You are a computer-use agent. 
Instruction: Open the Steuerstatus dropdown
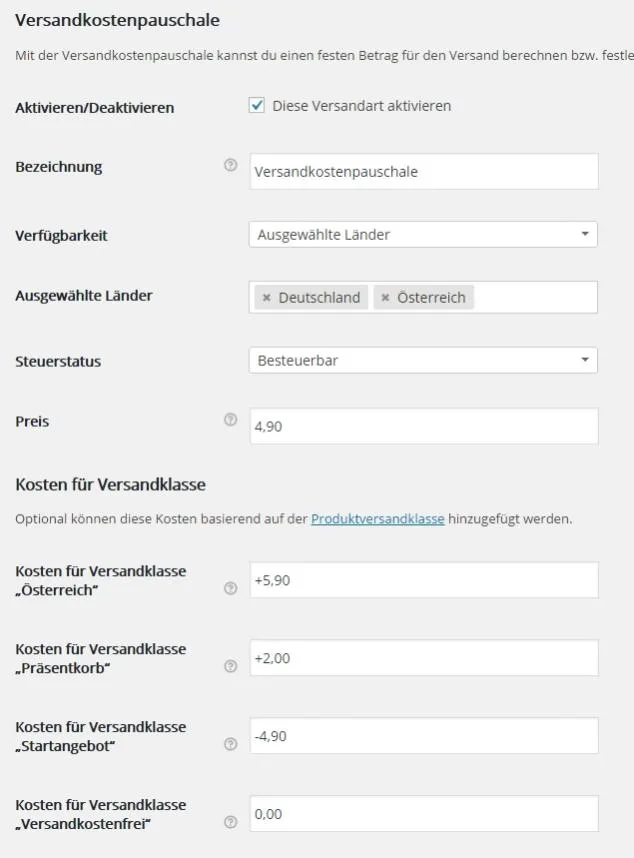(x=423, y=361)
